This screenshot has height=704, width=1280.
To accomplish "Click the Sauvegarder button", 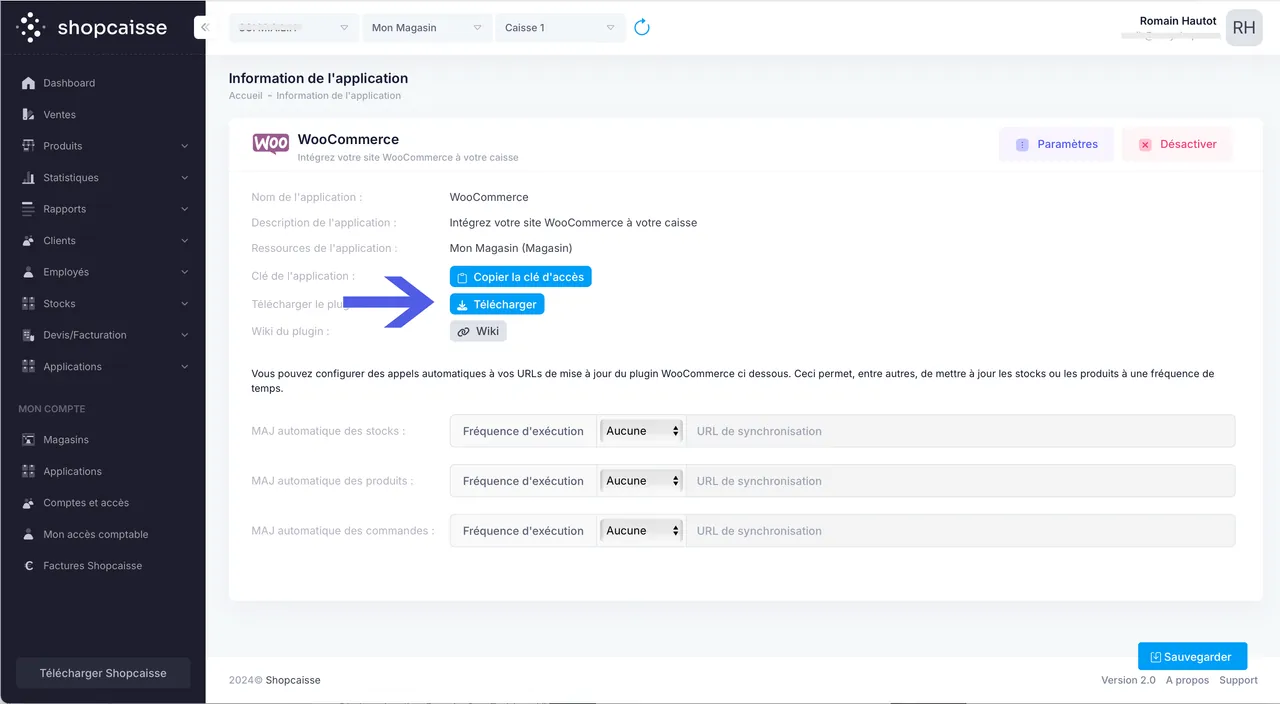I will pyautogui.click(x=1192, y=657).
